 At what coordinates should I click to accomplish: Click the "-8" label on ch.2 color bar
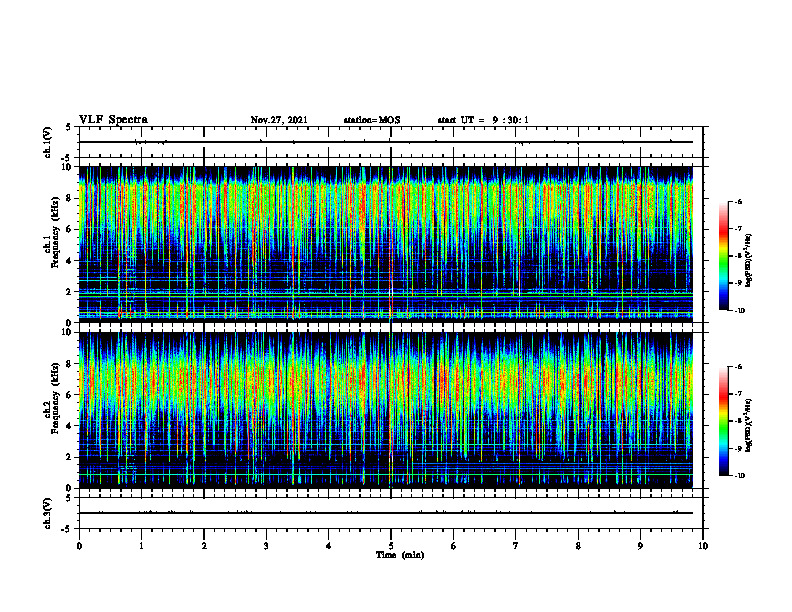pyautogui.click(x=738, y=421)
